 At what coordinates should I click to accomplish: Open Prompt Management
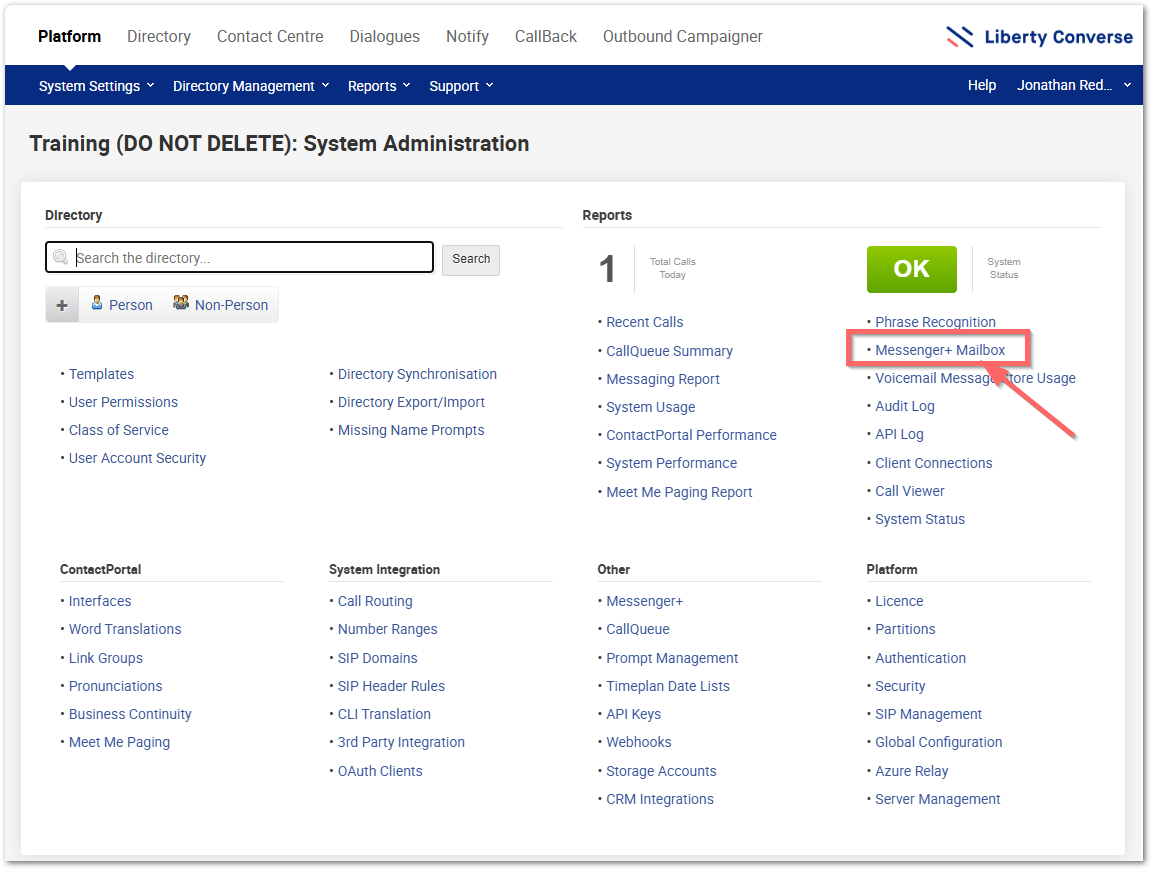672,658
